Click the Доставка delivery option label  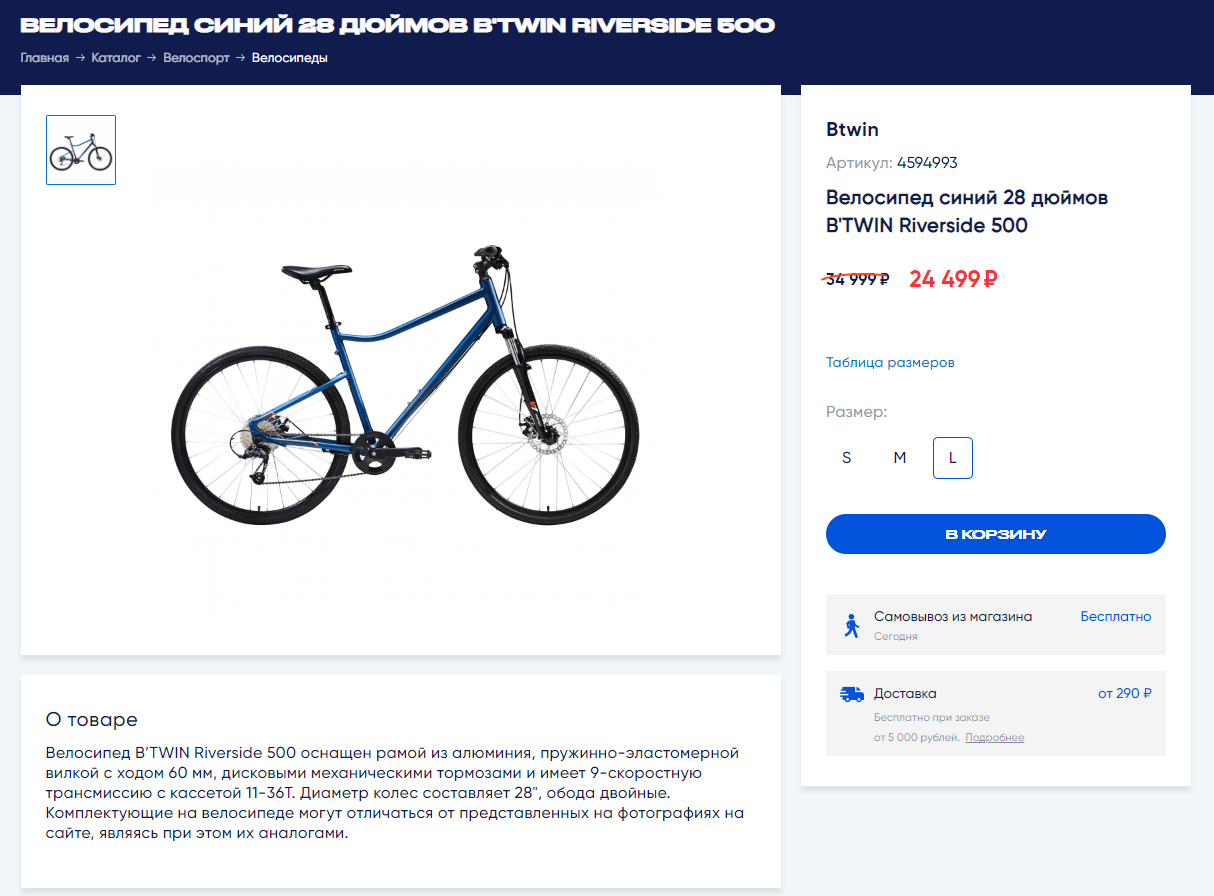905,693
